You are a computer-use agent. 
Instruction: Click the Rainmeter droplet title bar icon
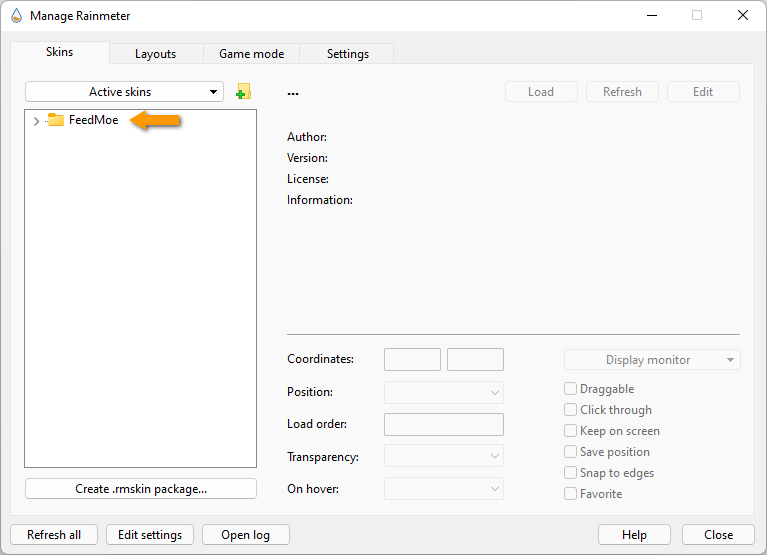[x=17, y=16]
